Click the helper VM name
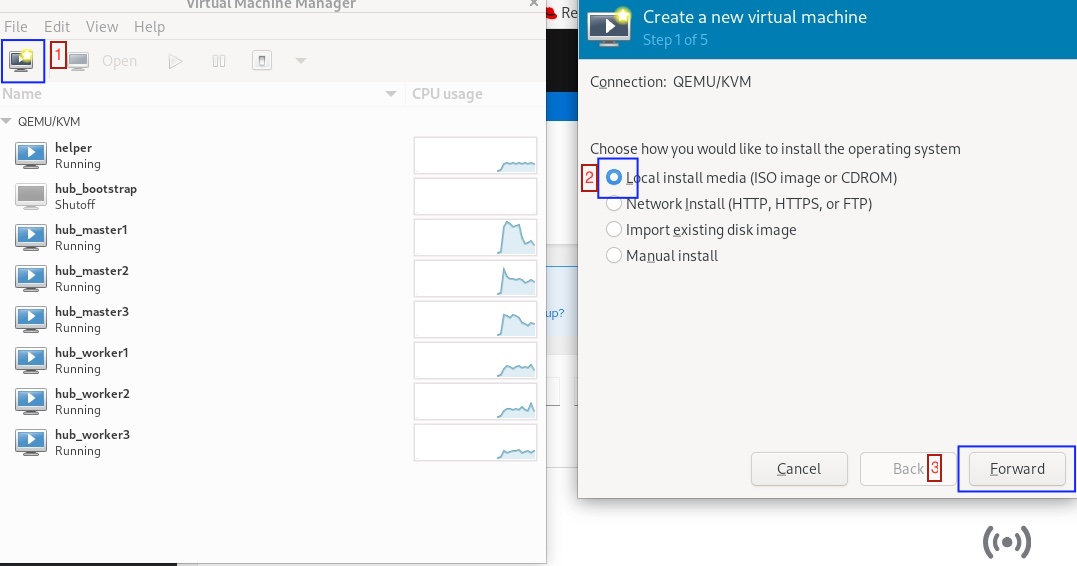This screenshot has height=566, width=1077. pos(73,148)
